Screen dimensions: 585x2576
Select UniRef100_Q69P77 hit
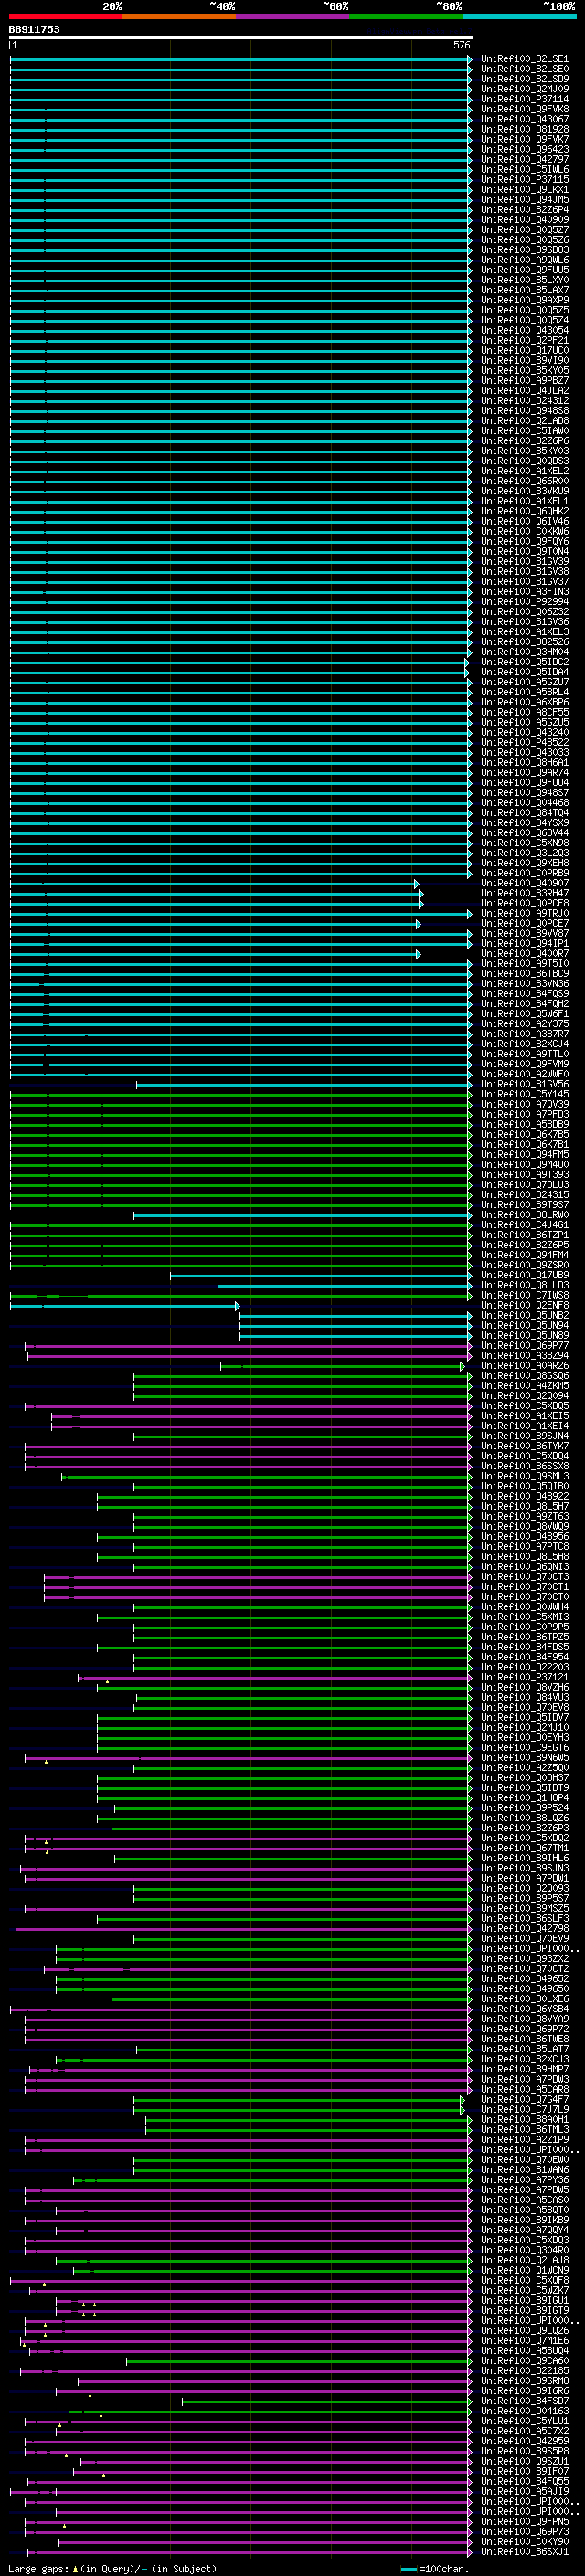(524, 1346)
